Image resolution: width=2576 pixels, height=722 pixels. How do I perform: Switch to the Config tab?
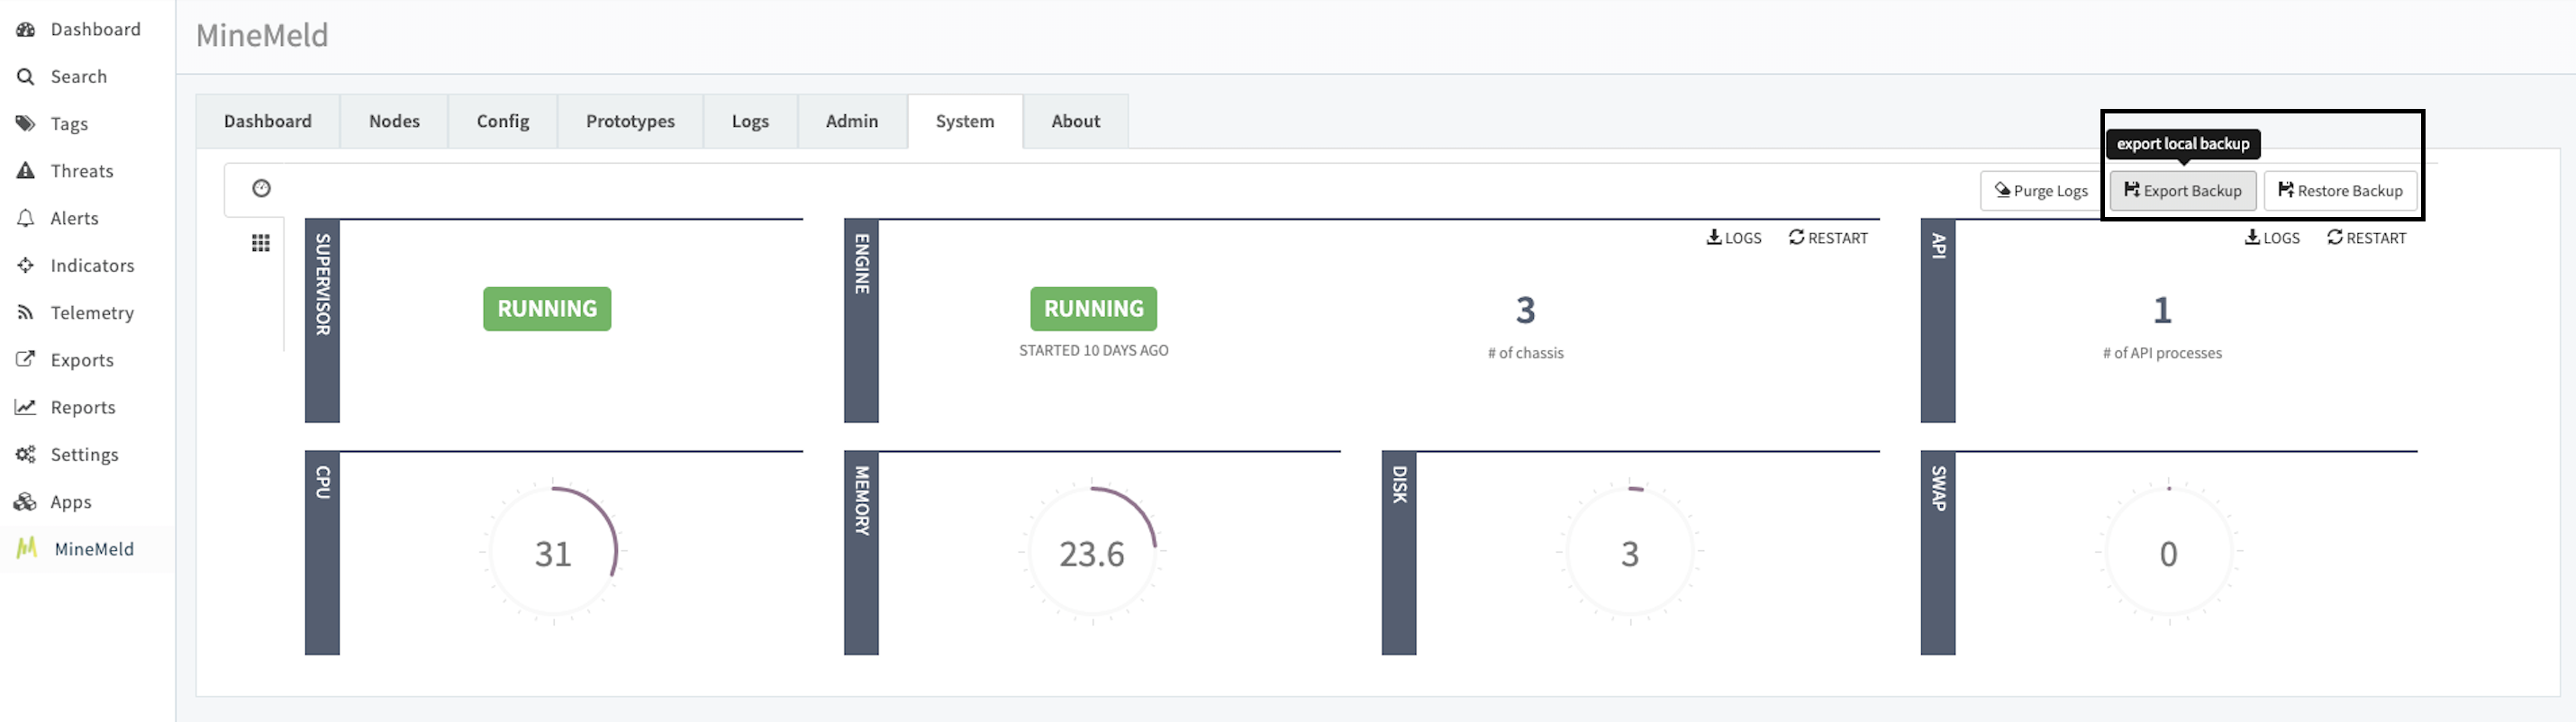503,121
